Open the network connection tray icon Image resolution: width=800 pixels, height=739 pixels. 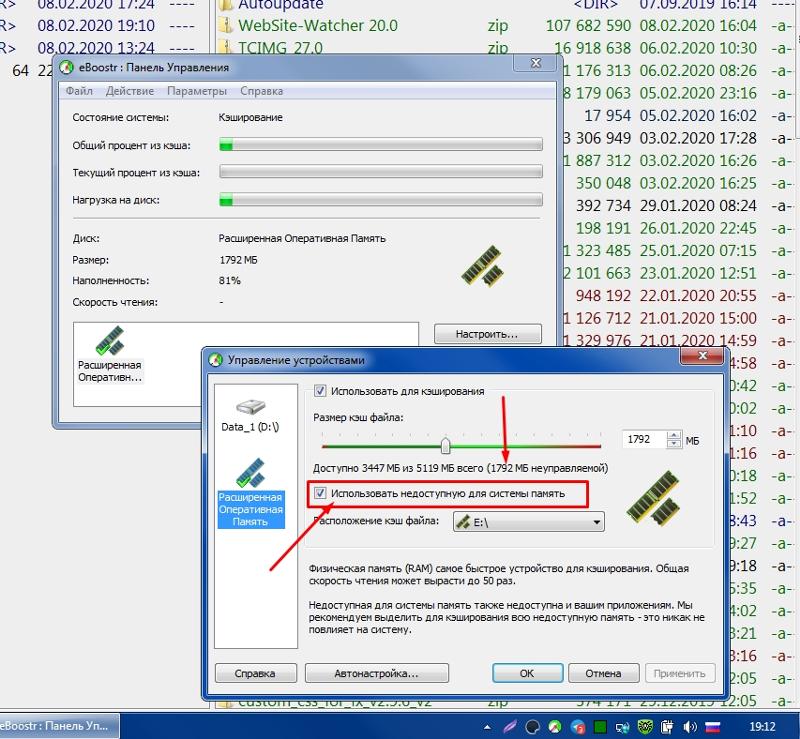pos(623,726)
